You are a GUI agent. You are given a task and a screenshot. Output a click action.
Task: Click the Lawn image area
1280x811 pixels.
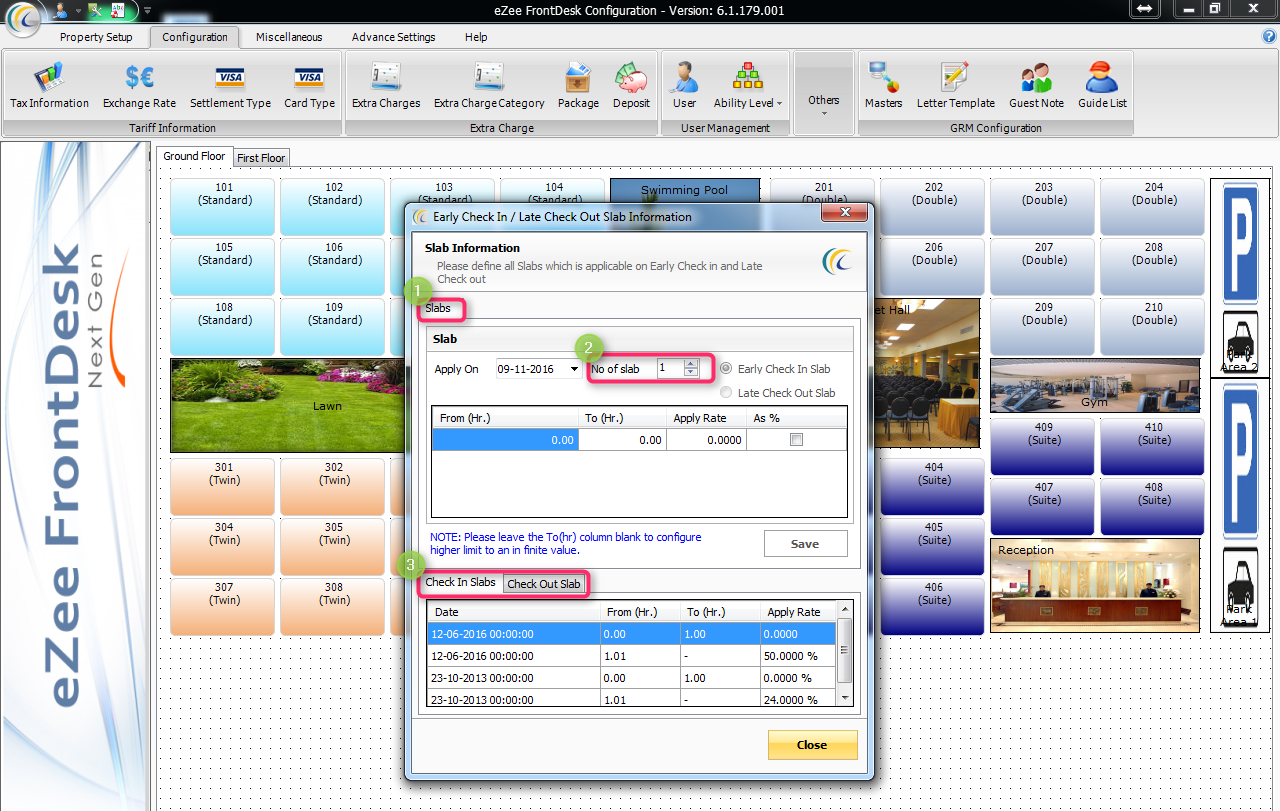click(290, 406)
